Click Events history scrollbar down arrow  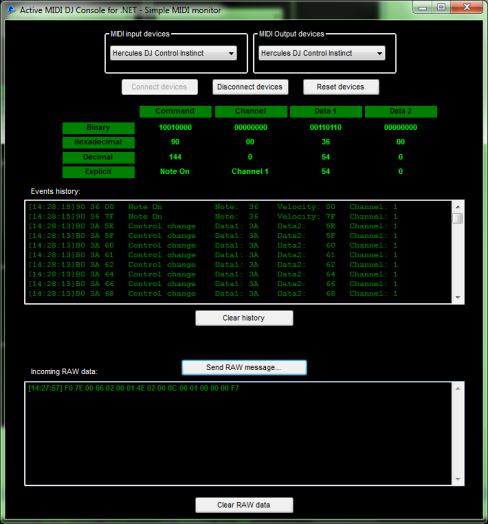458,297
